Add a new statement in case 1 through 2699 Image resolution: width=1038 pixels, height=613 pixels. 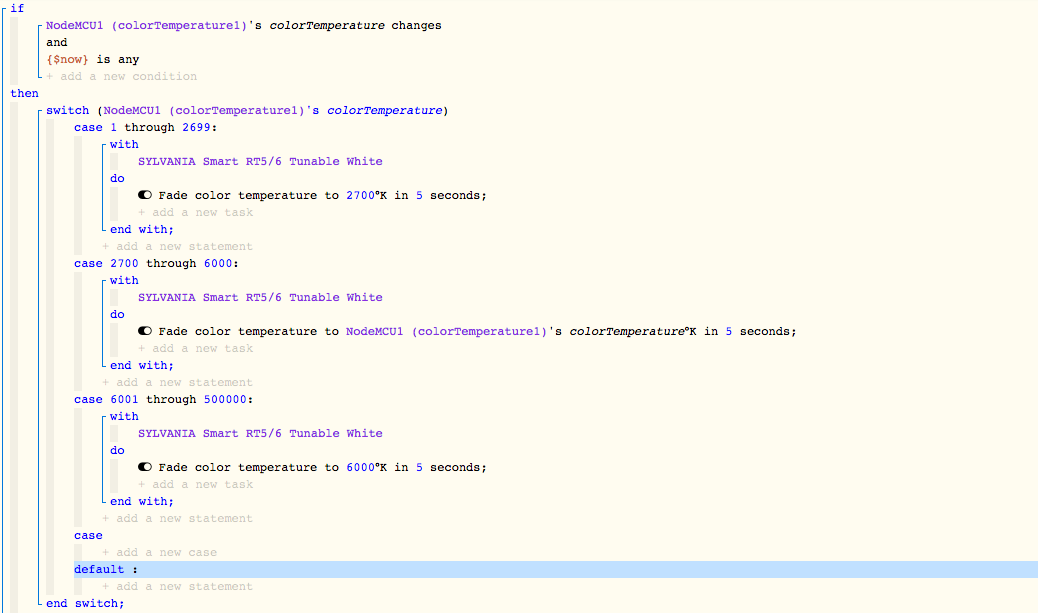(x=177, y=246)
